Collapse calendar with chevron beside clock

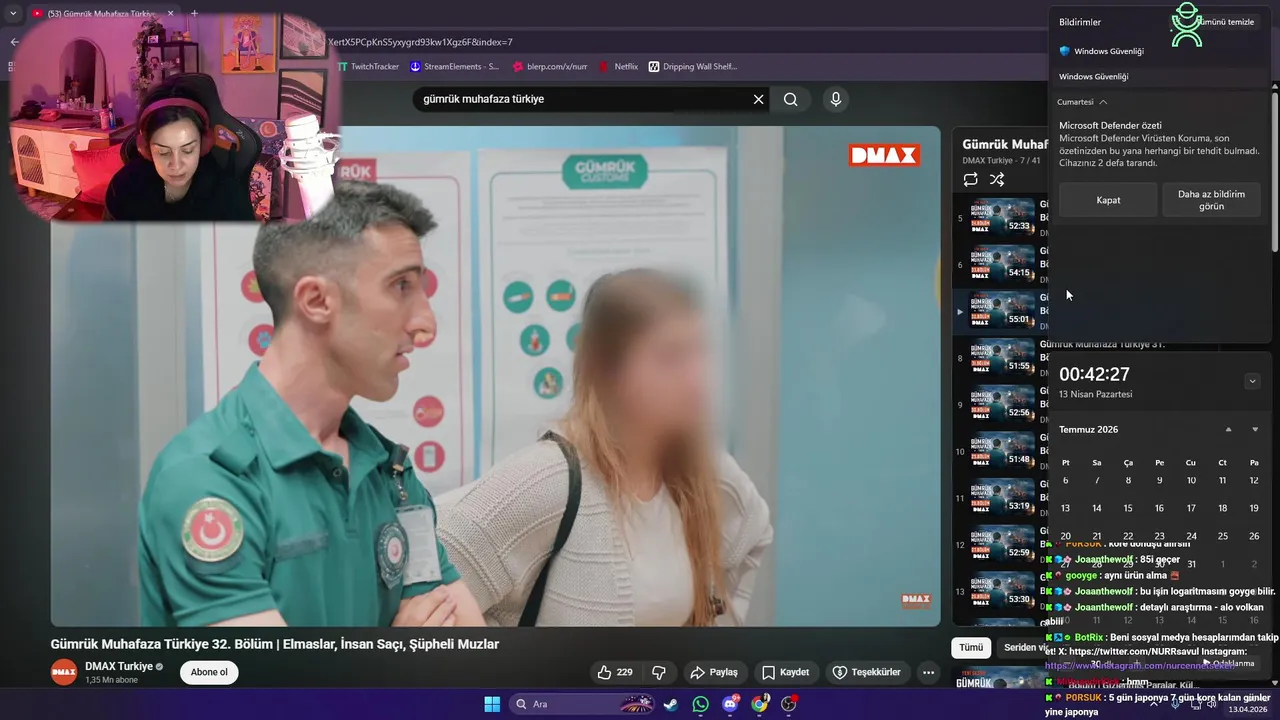click(1252, 381)
